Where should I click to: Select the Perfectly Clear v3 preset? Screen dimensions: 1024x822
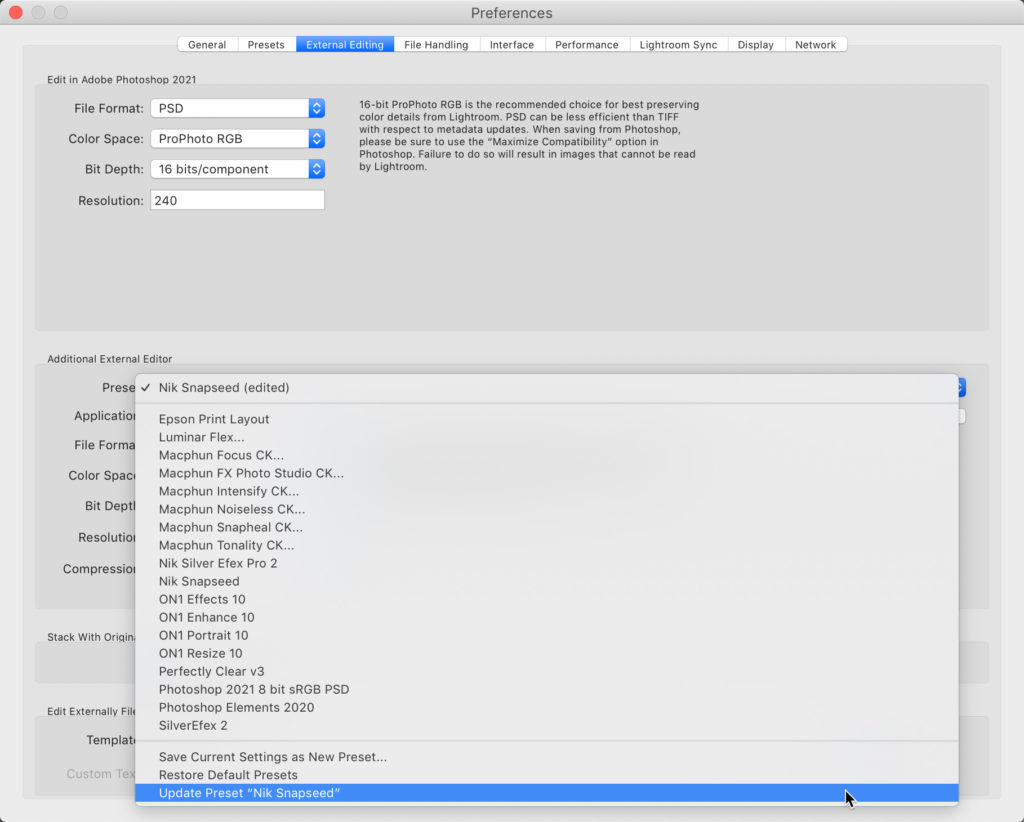click(211, 671)
